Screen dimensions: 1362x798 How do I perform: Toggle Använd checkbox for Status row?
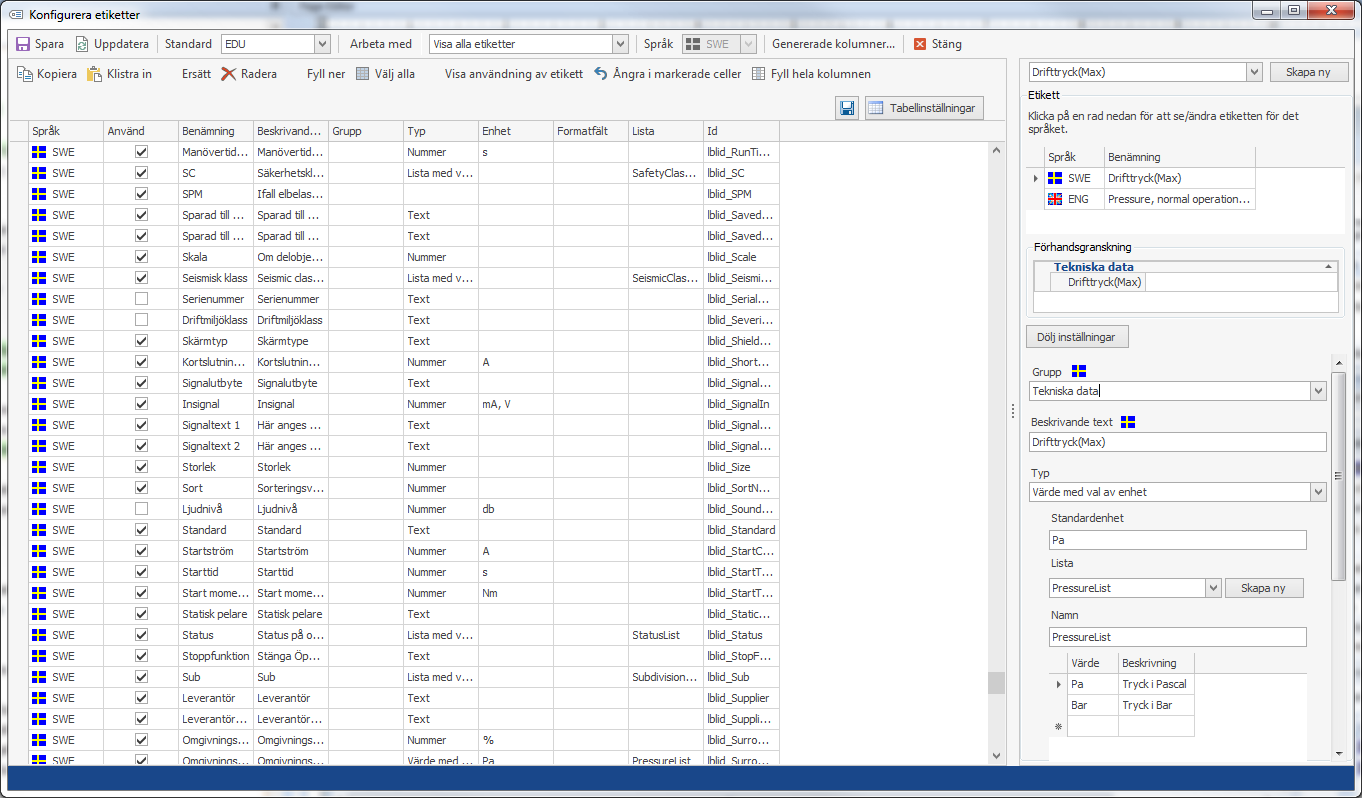141,635
